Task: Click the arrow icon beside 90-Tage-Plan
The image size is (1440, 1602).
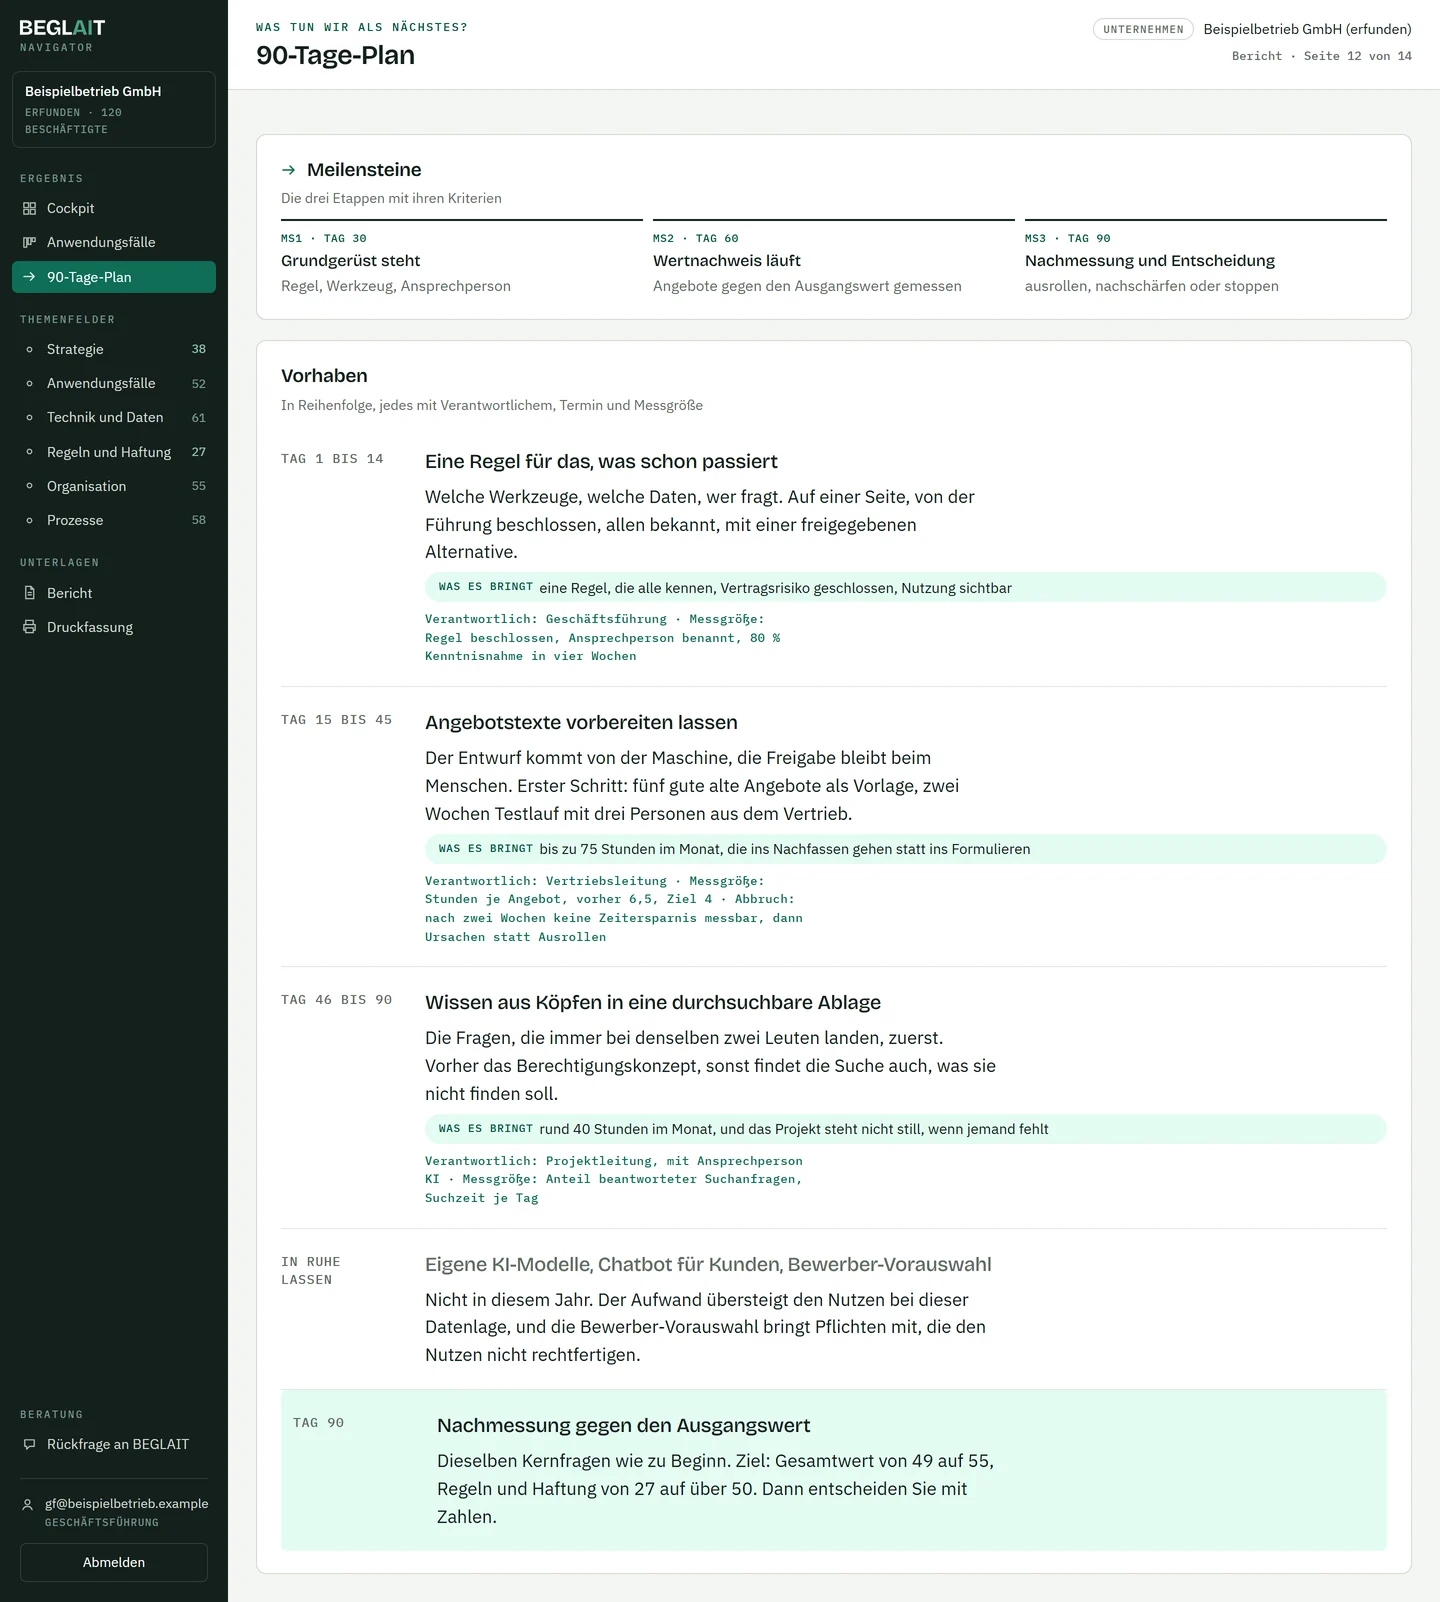Action: click(x=29, y=277)
